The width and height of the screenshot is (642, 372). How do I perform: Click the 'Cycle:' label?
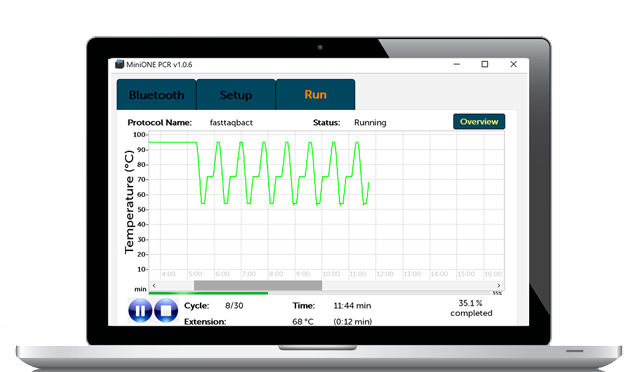[197, 306]
